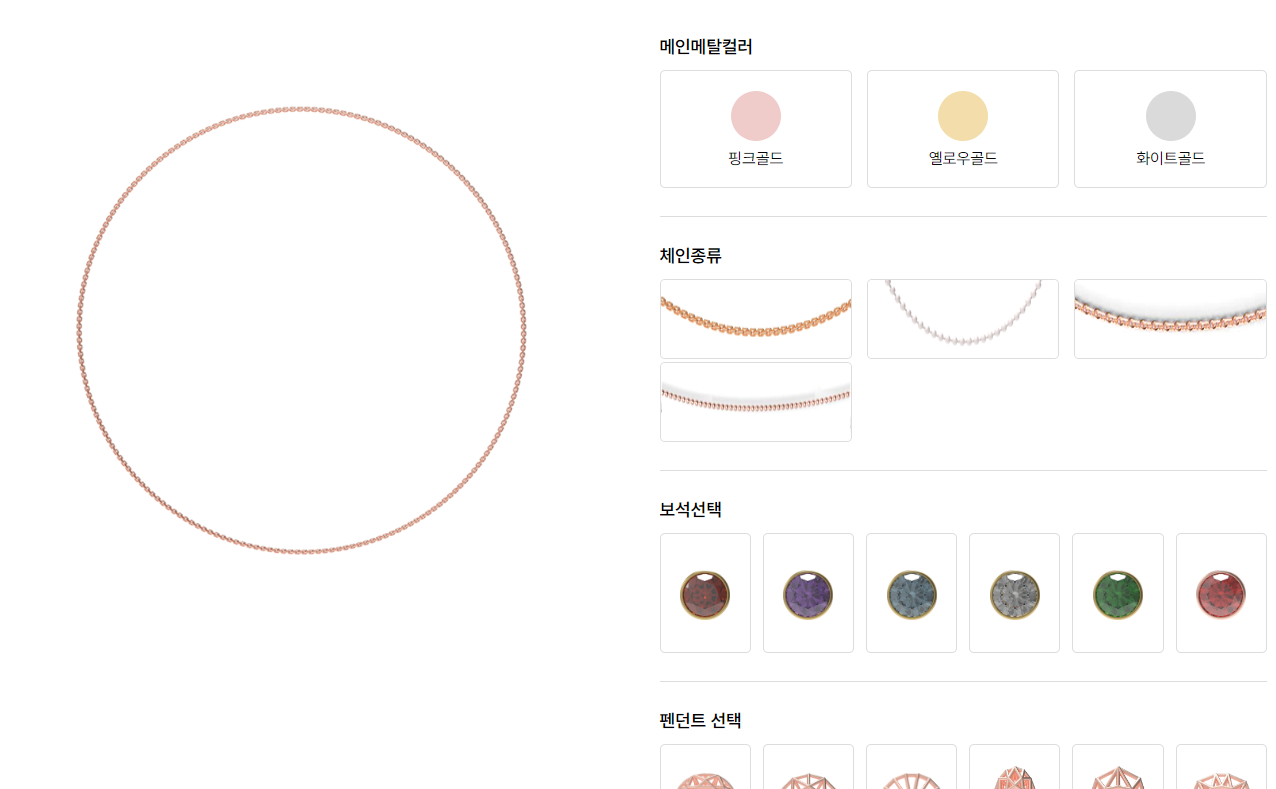Select the rose gold tennis chain with stones
This screenshot has height=789, width=1276.
[x=1170, y=319]
